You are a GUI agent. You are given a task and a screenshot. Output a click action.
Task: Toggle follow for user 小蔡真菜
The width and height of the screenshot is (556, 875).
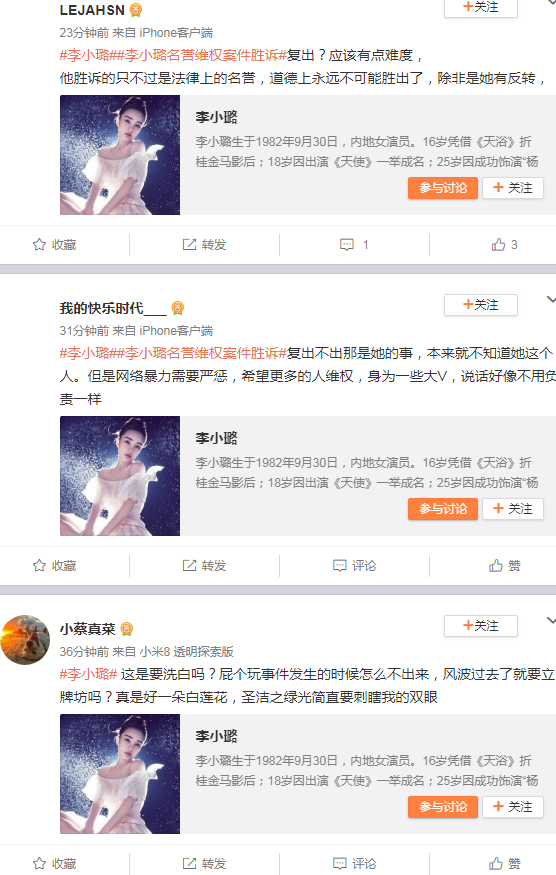click(481, 626)
